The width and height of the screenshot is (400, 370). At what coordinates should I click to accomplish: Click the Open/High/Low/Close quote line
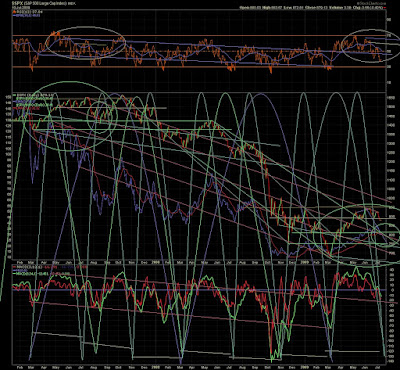pos(313,8)
